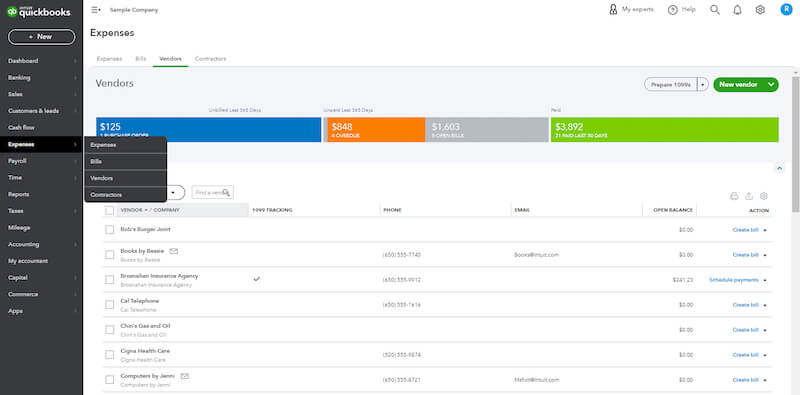Viewport: 800px width, 395px height.
Task: Open the New vendor dropdown arrow
Action: pos(770,85)
